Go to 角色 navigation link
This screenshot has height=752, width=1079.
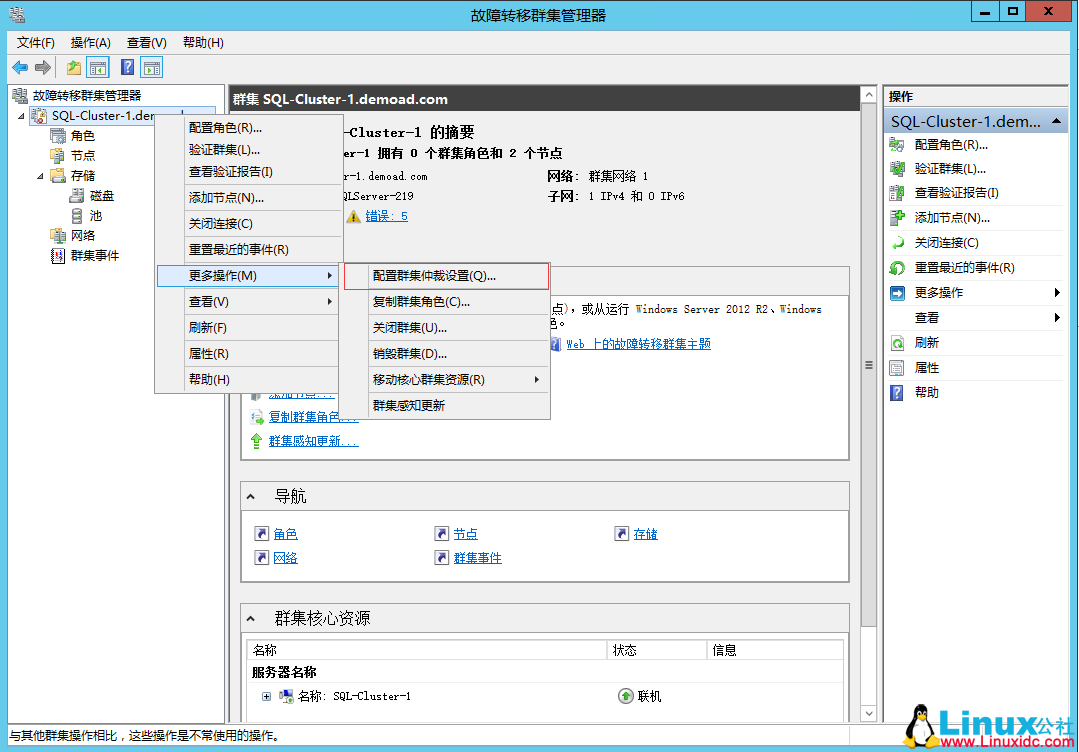point(286,534)
